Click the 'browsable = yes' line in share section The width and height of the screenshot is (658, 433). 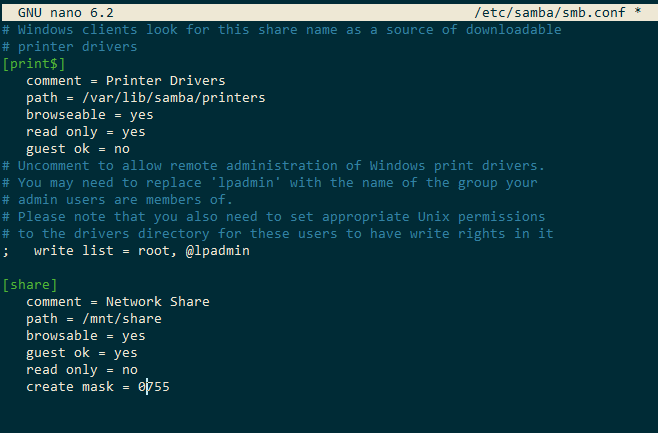tap(86, 336)
